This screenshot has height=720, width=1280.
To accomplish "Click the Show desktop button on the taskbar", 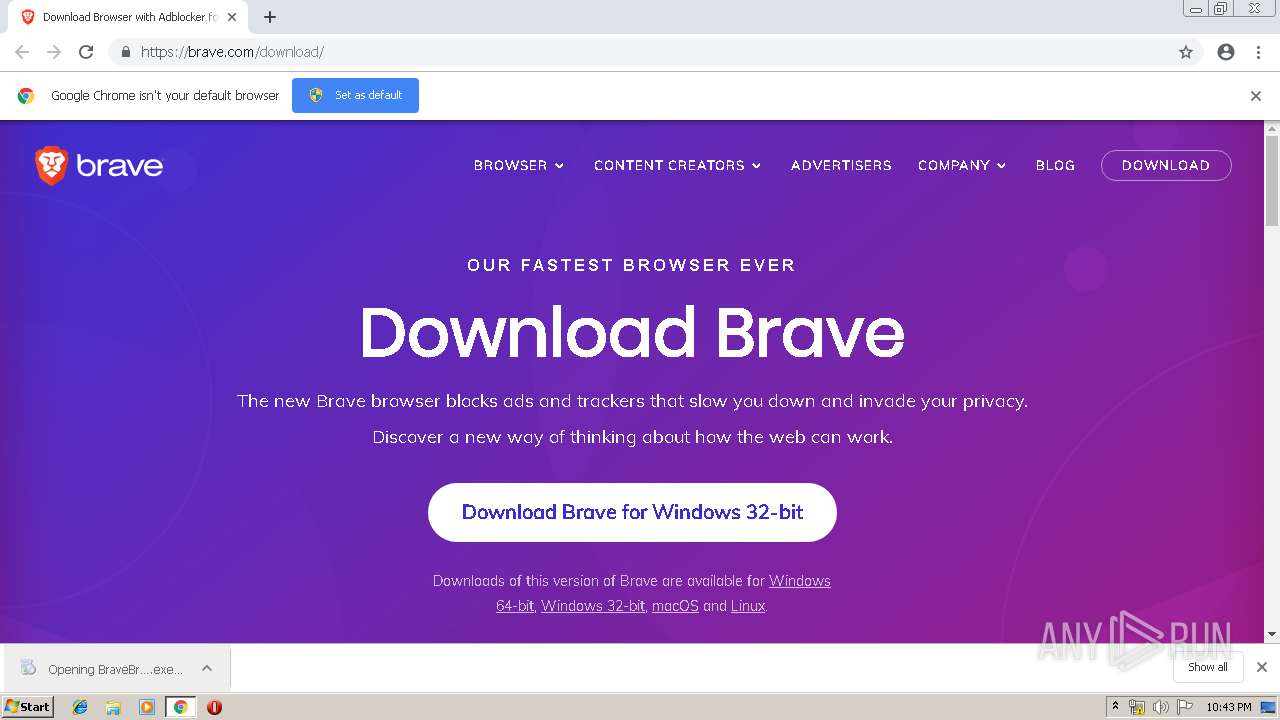I will click(x=1269, y=707).
